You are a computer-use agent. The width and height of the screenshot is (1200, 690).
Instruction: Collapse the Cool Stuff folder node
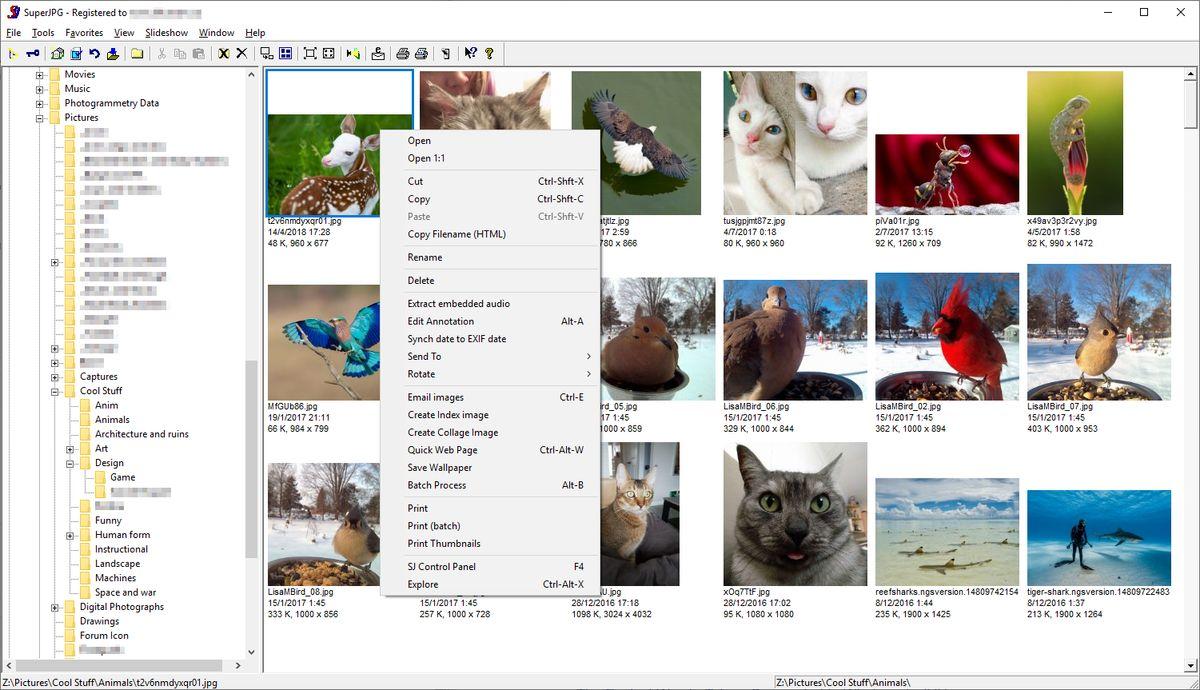pyautogui.click(x=55, y=391)
